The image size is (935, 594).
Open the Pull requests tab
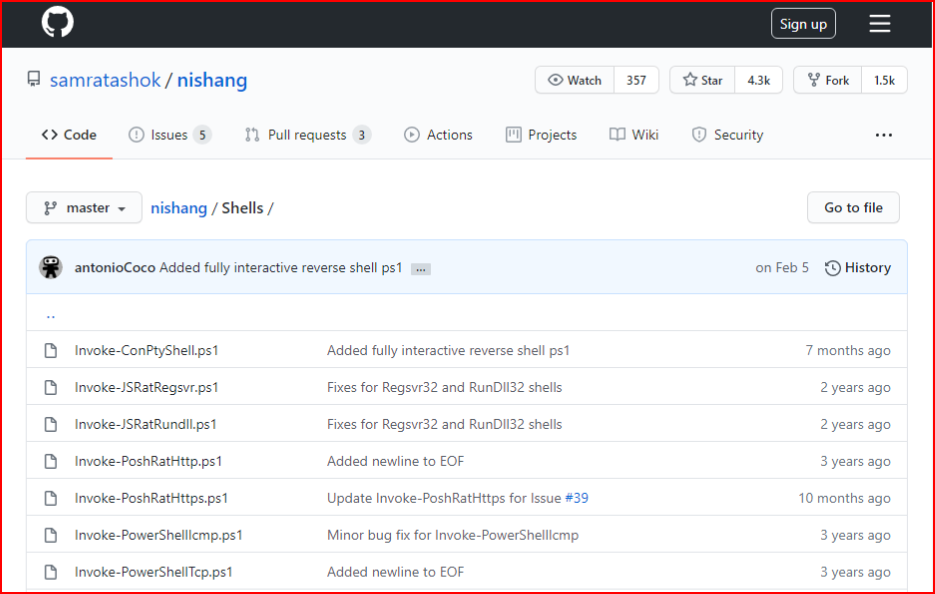pyautogui.click(x=307, y=135)
